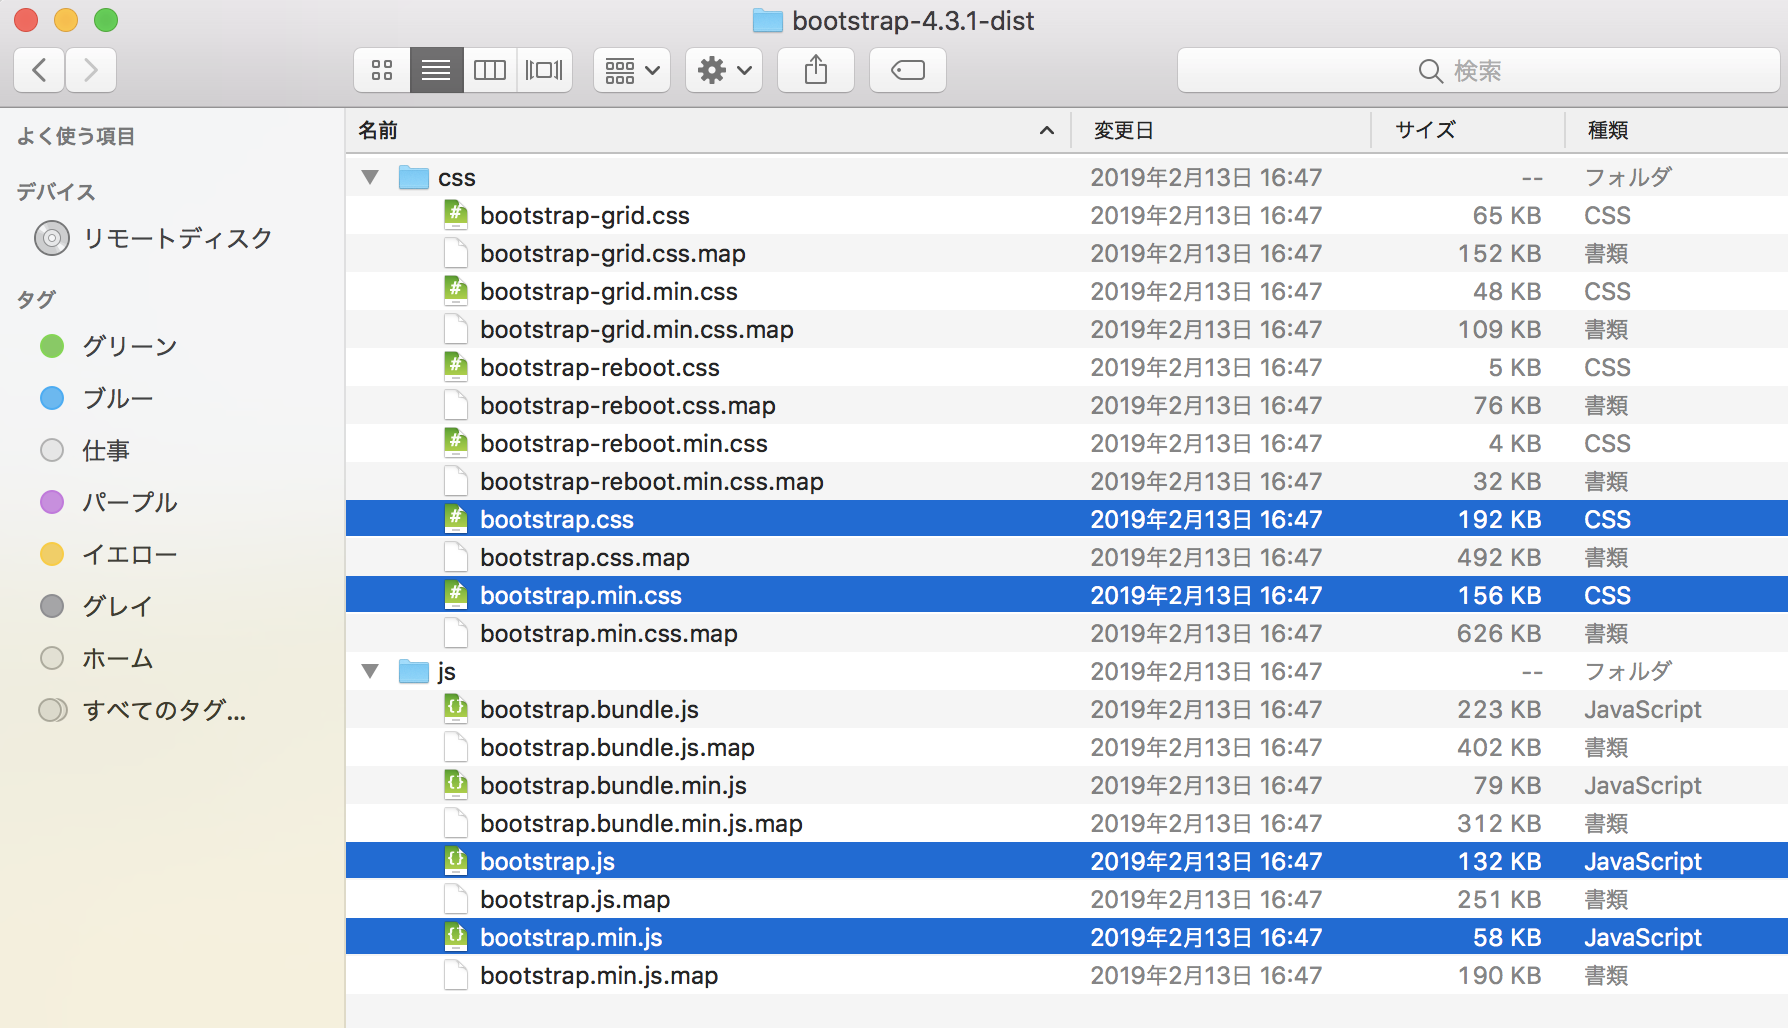This screenshot has width=1788, height=1028.
Task: Click the bootstrap.min.css file icon
Action: (456, 595)
